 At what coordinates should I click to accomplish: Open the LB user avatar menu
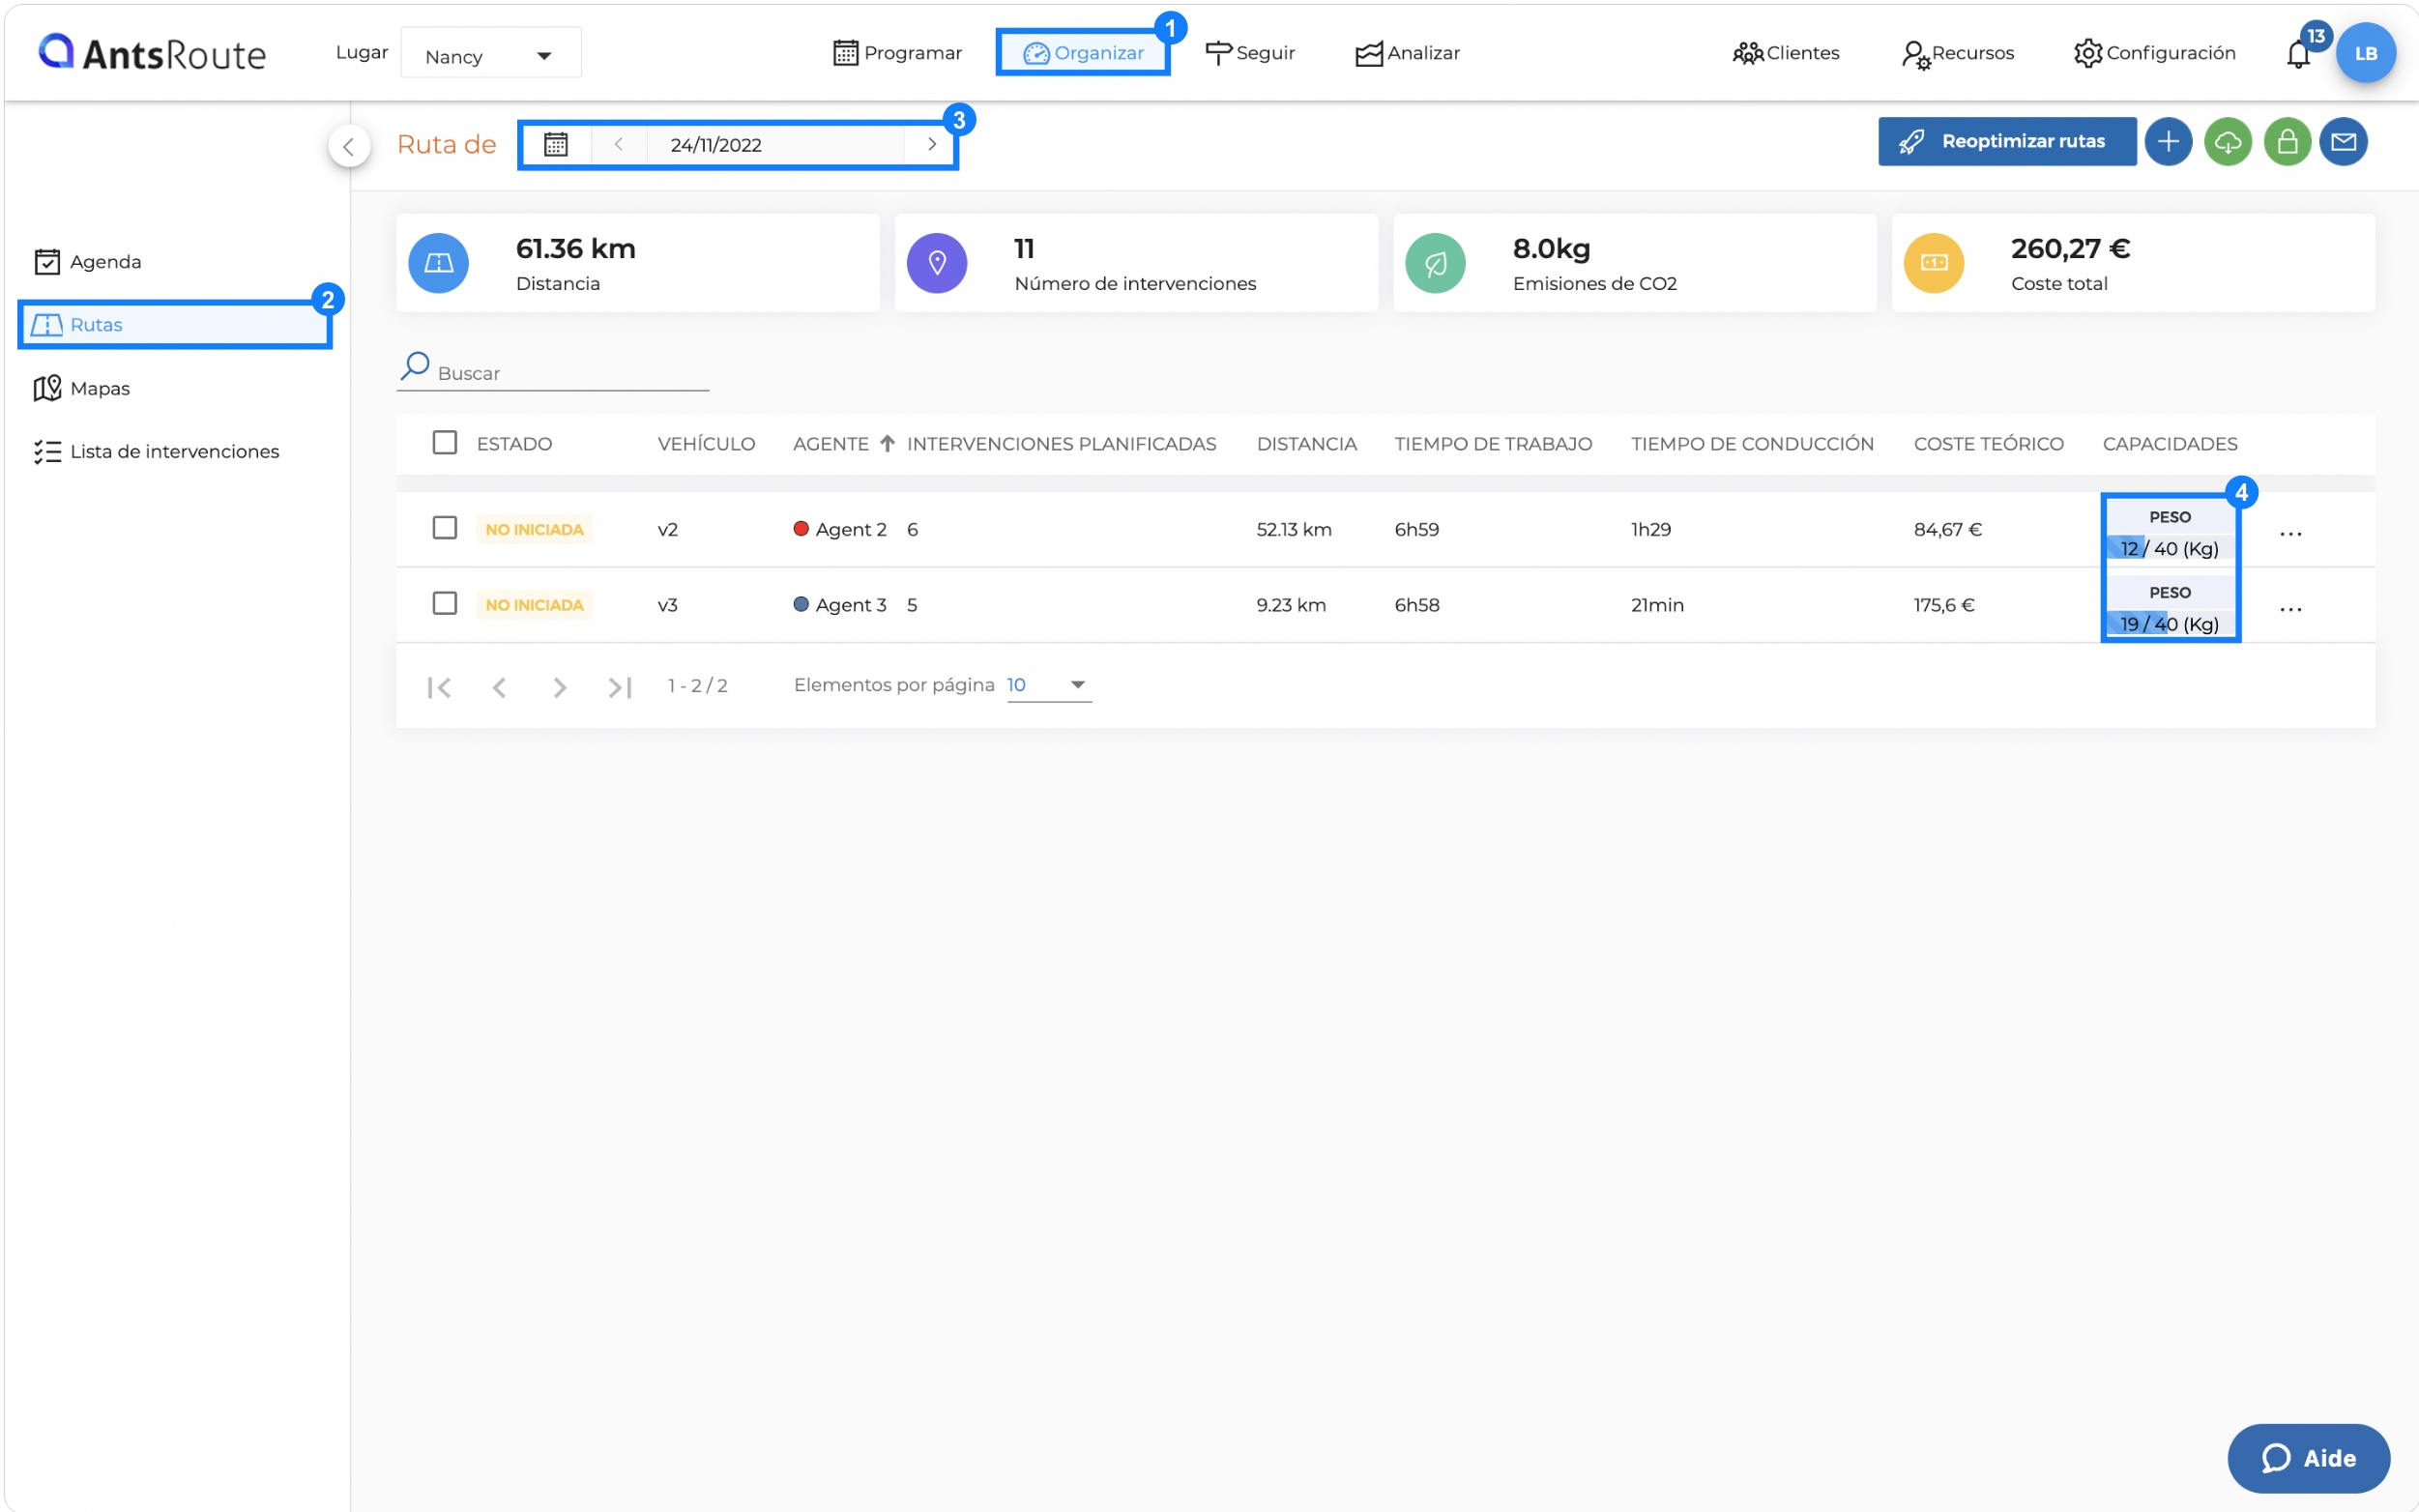click(x=2365, y=53)
